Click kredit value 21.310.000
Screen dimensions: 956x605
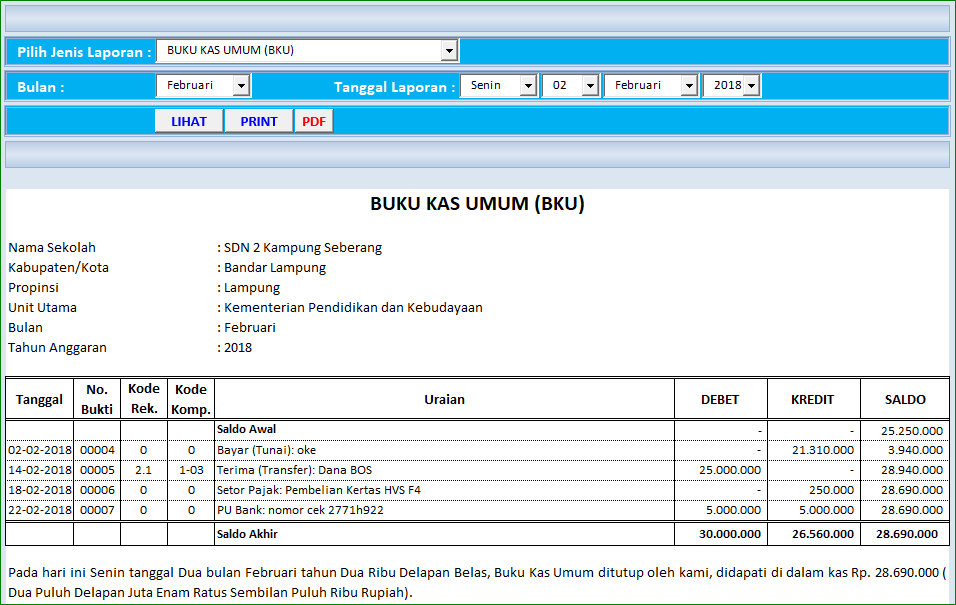822,450
